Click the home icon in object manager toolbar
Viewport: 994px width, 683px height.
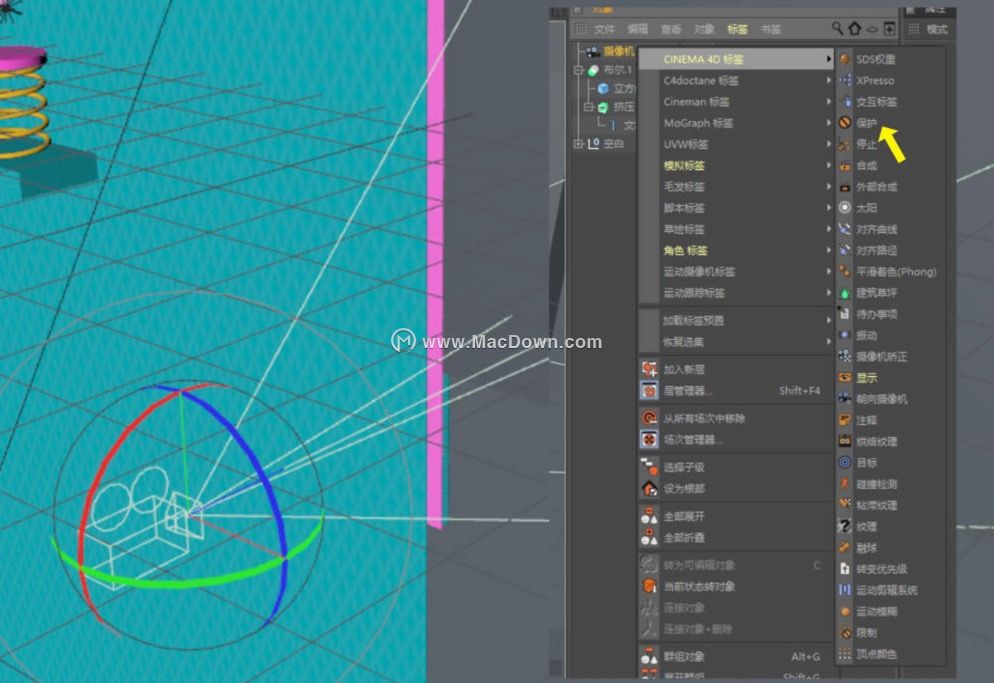pyautogui.click(x=855, y=29)
